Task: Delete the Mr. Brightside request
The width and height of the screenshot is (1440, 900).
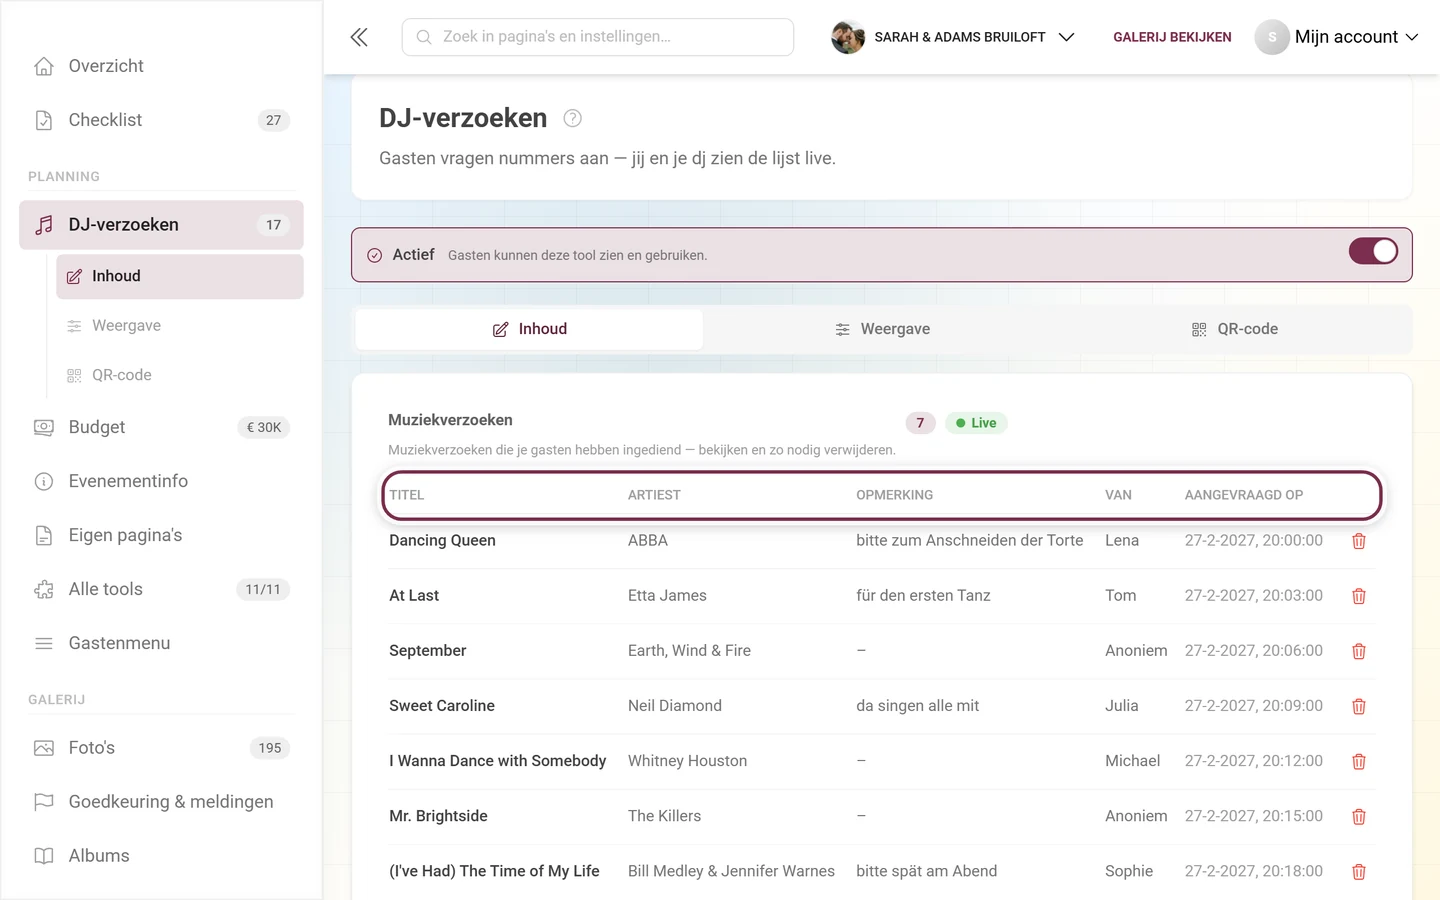Action: [1359, 817]
